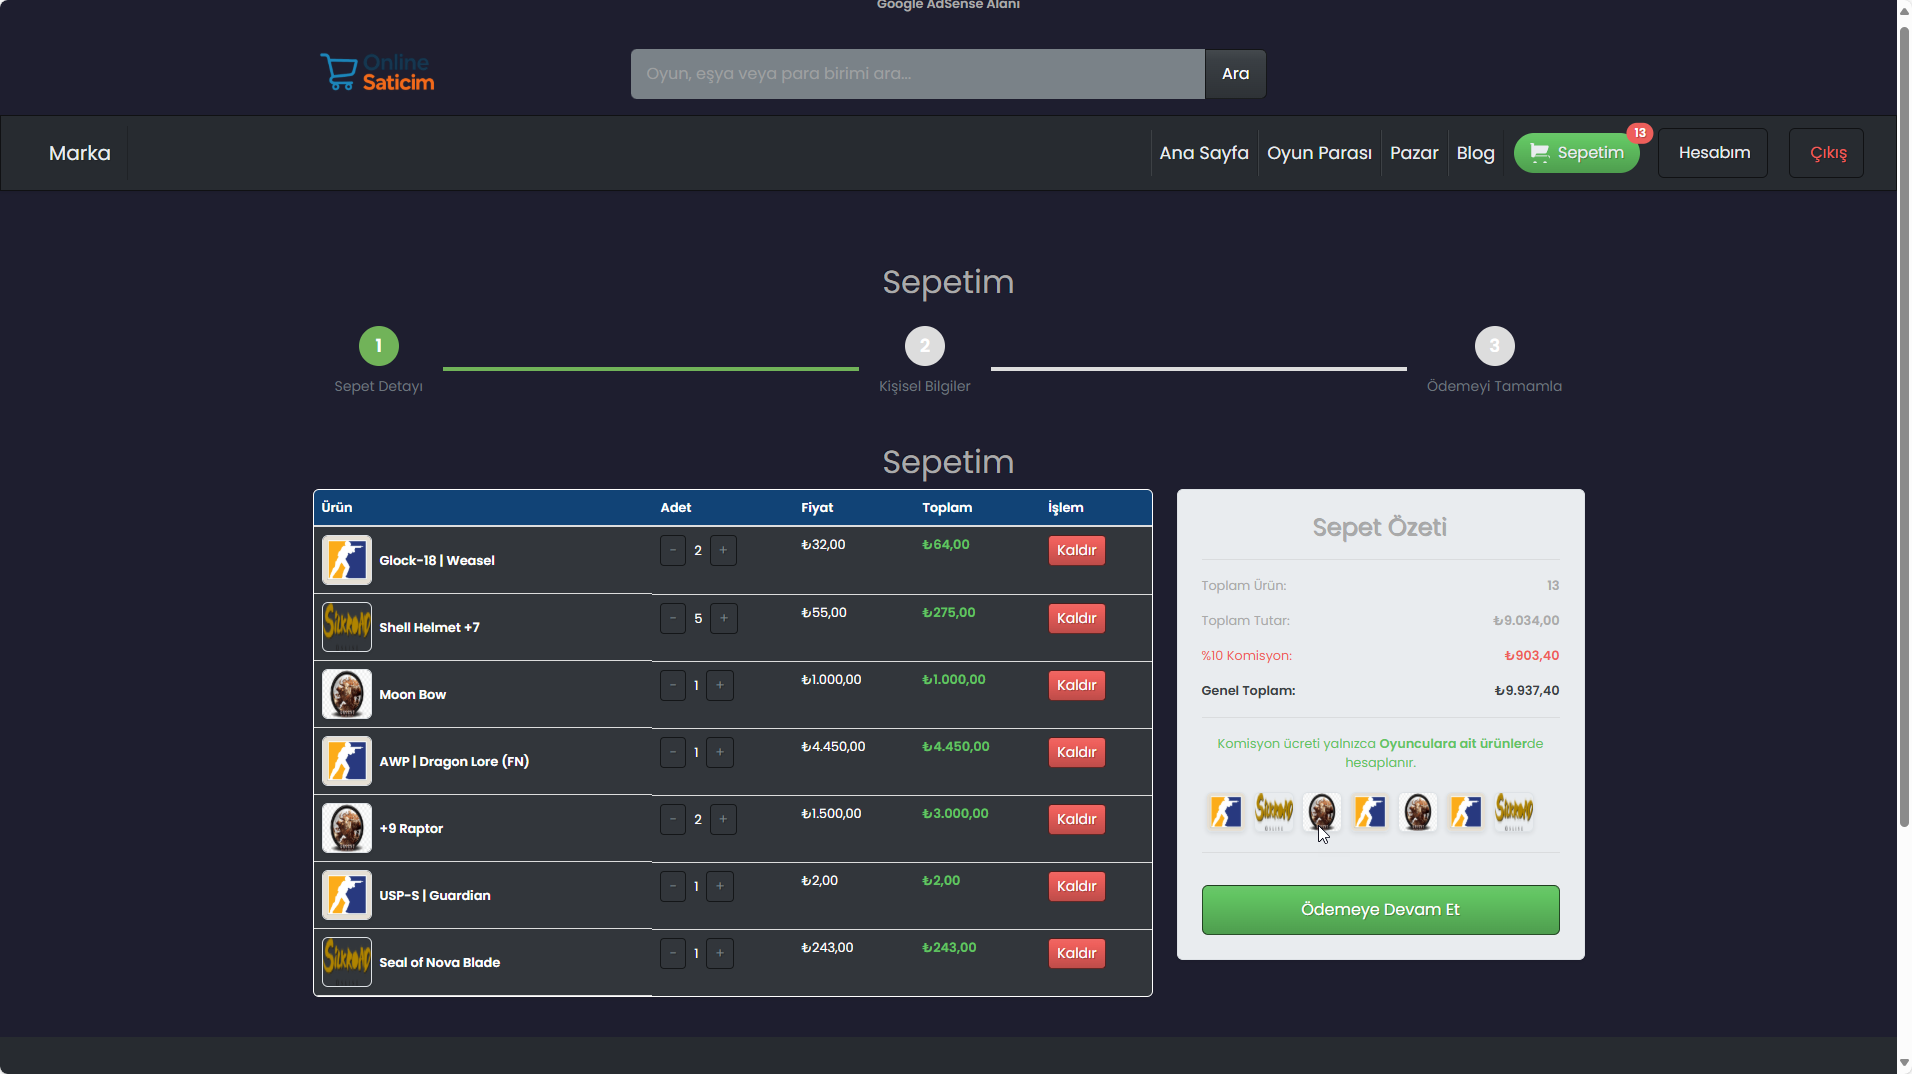Select step 3 Ödemeyi Tamamla
Image resolution: width=1912 pixels, height=1074 pixels.
pos(1494,346)
